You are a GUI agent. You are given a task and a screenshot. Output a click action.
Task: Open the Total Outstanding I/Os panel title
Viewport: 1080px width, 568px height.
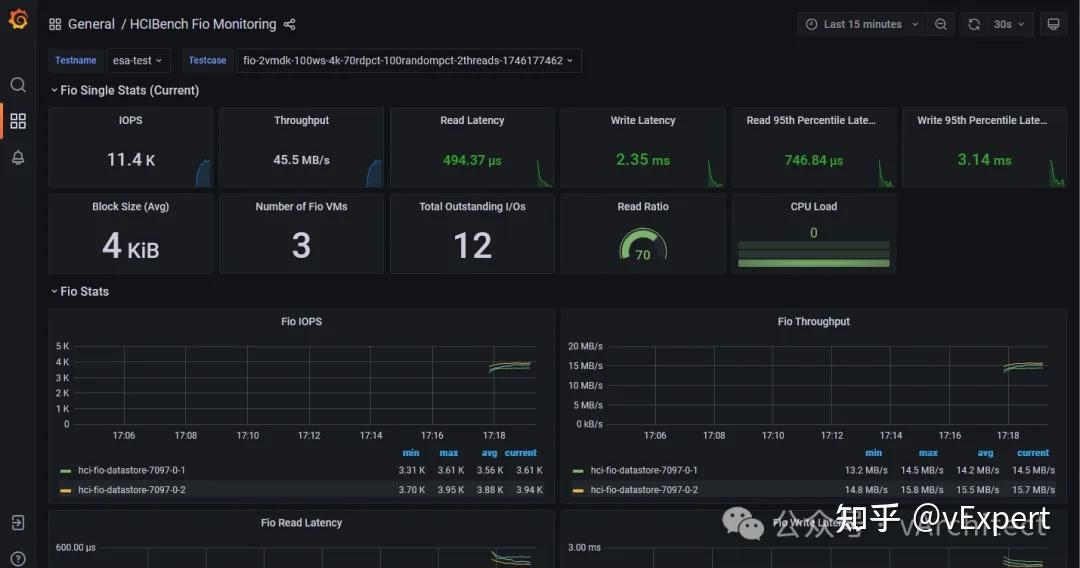(x=472, y=207)
